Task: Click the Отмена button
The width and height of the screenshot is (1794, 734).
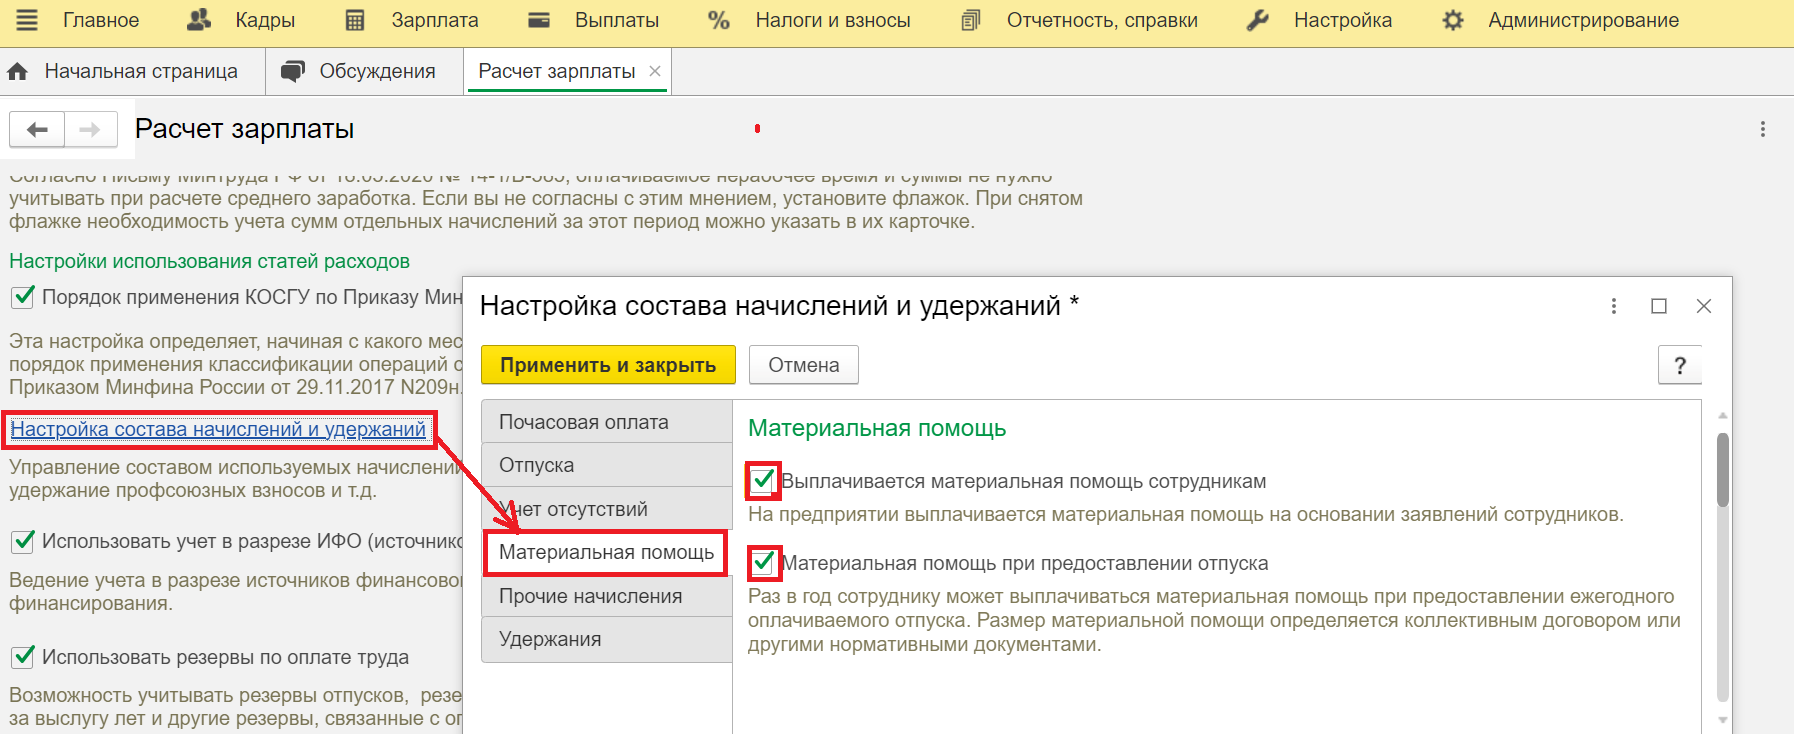Action: click(x=804, y=365)
